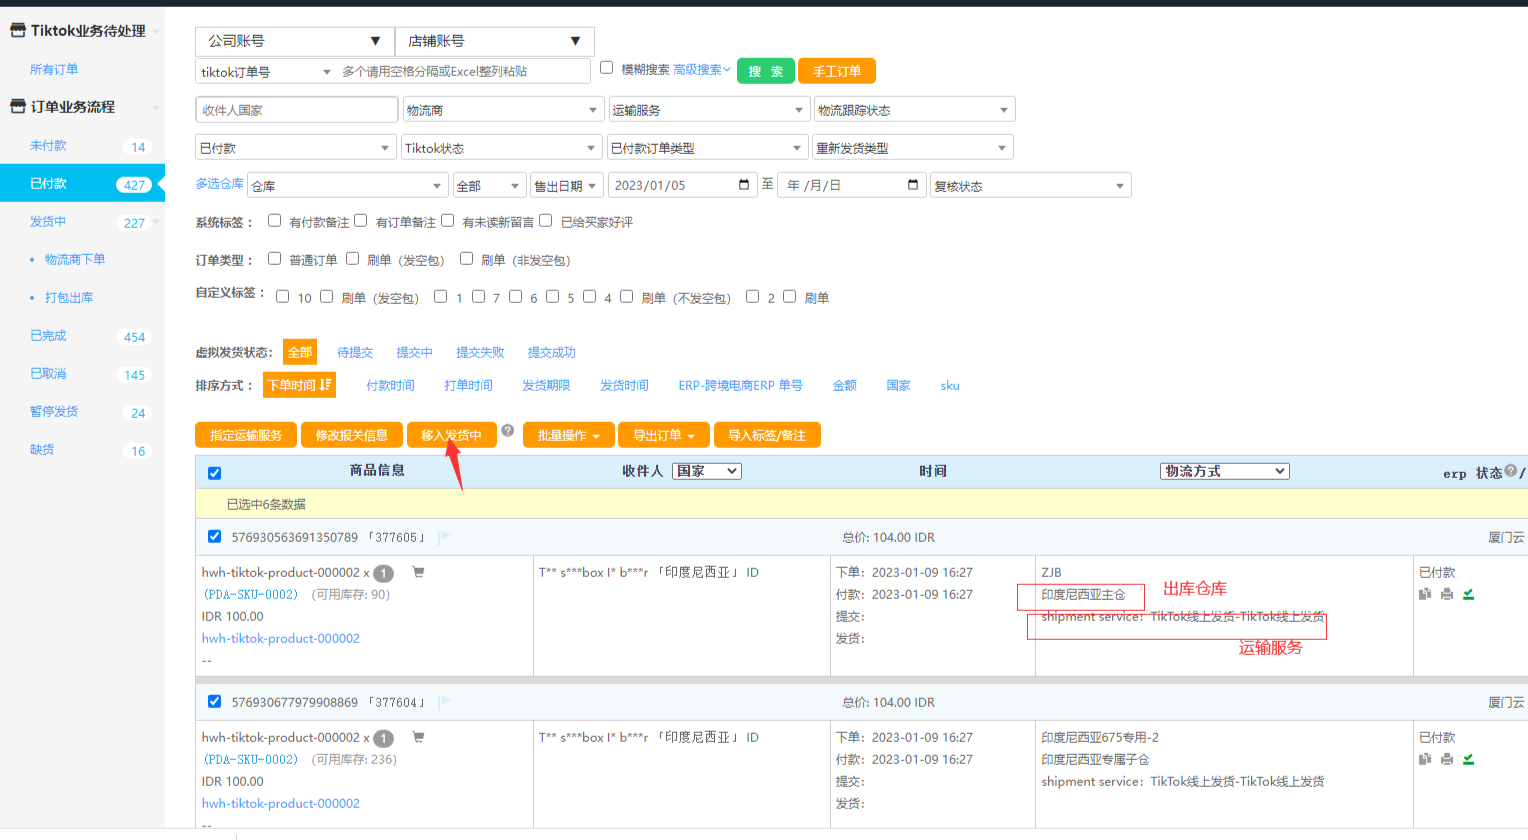Click the 指定运输服务 button
Screen dimensions: 1528x840
point(246,435)
